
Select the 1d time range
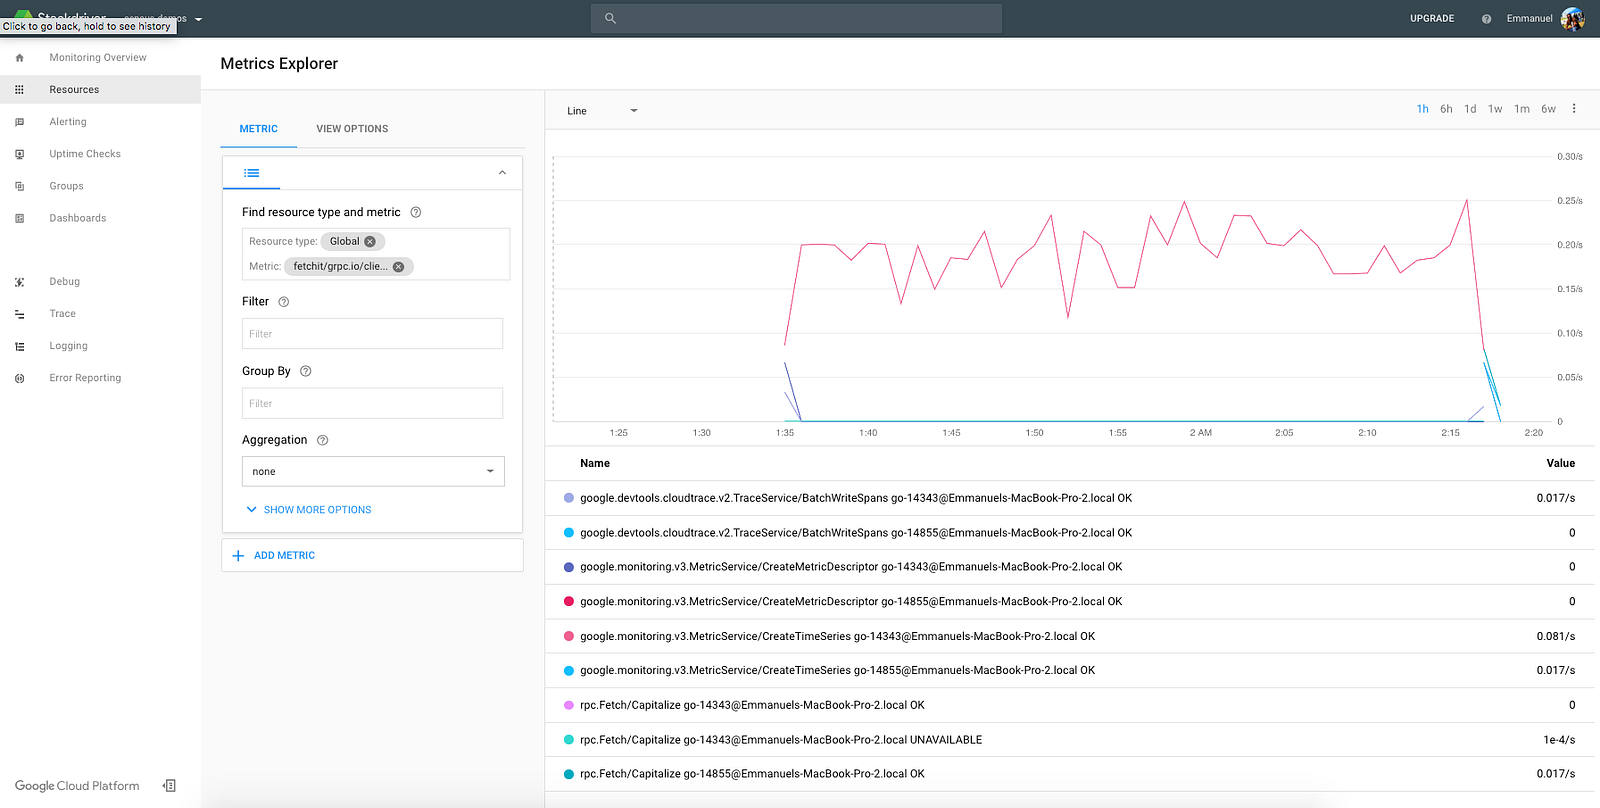click(1470, 109)
